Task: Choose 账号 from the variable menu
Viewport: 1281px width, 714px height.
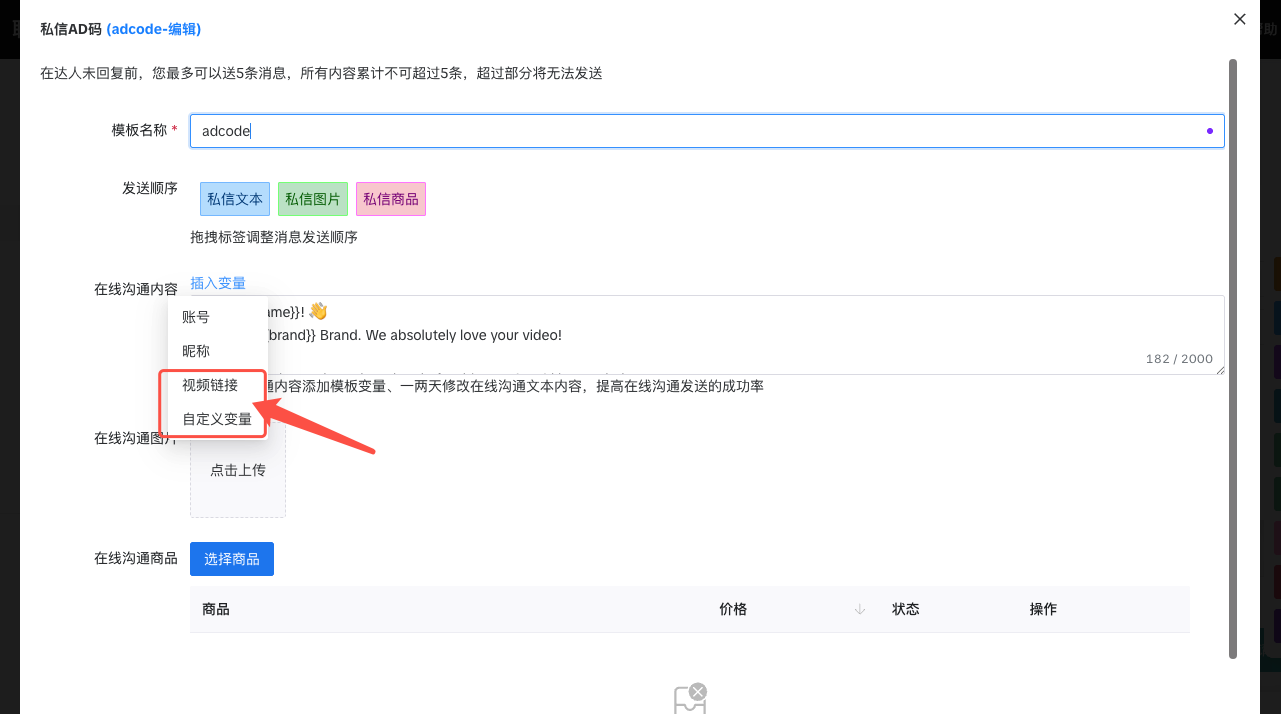Action: point(196,317)
